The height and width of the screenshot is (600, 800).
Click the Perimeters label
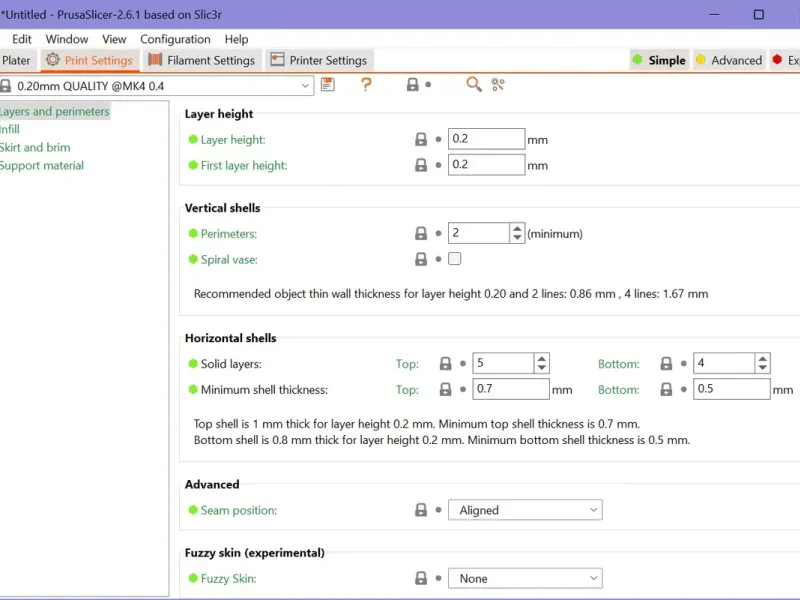(229, 234)
